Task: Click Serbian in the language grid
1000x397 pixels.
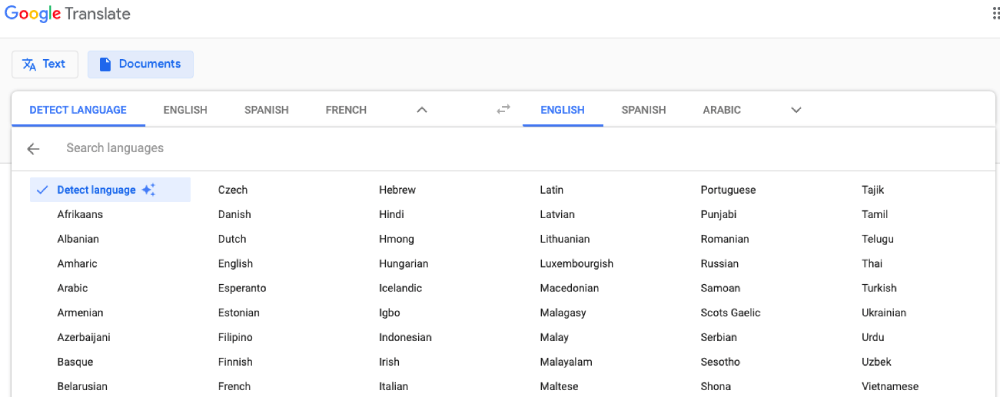Action: pyautogui.click(x=719, y=338)
